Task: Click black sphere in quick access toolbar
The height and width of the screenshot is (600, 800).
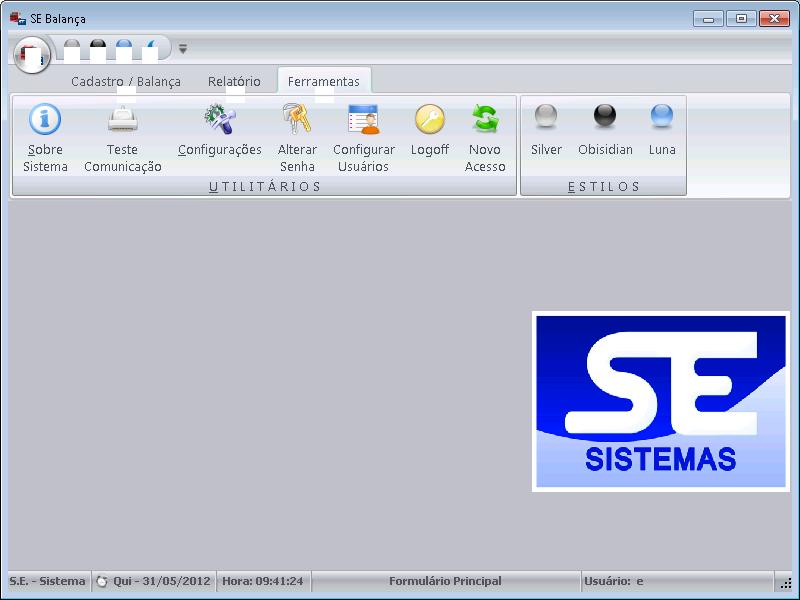Action: (98, 46)
